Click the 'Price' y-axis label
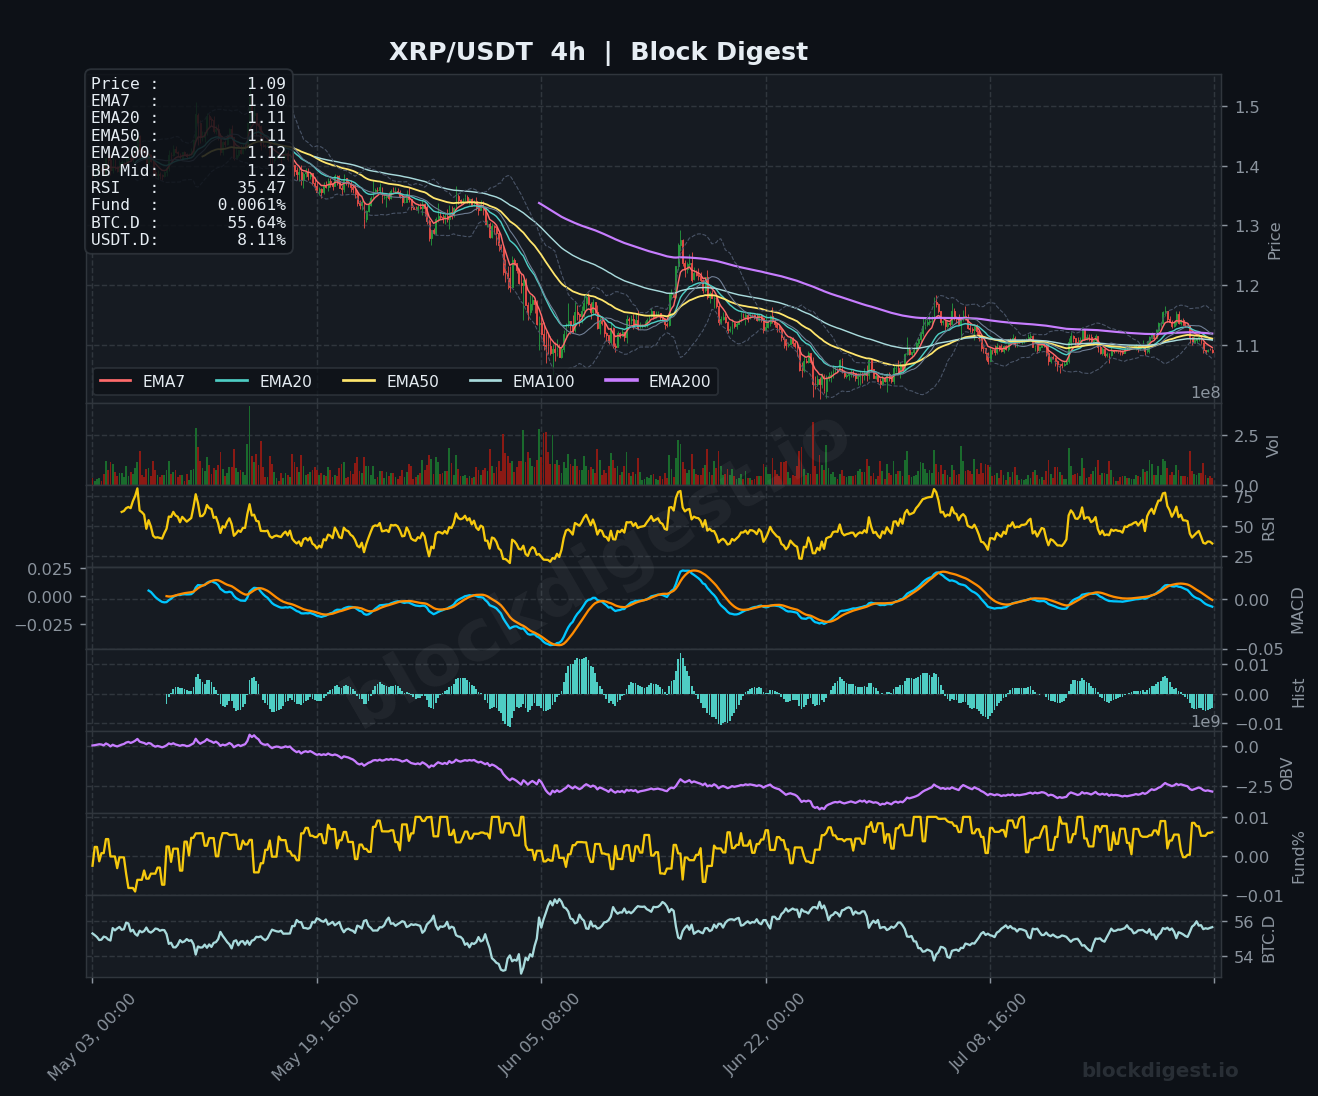The width and height of the screenshot is (1318, 1096). 1274,241
